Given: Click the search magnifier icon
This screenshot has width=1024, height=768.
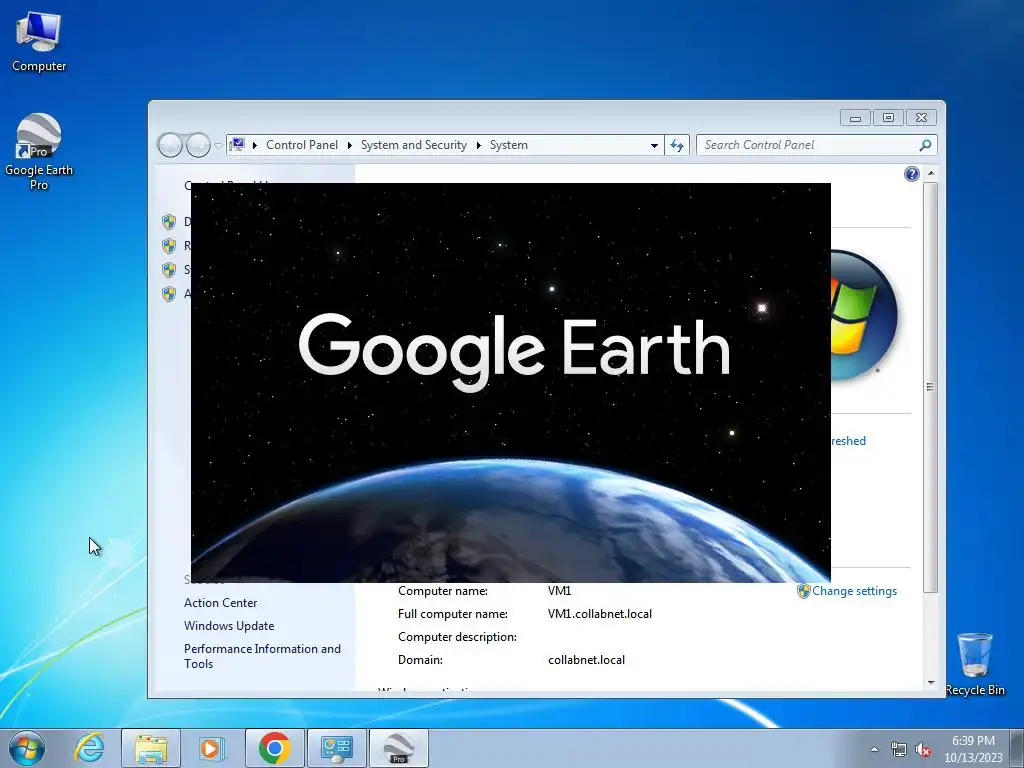Looking at the screenshot, I should 925,145.
